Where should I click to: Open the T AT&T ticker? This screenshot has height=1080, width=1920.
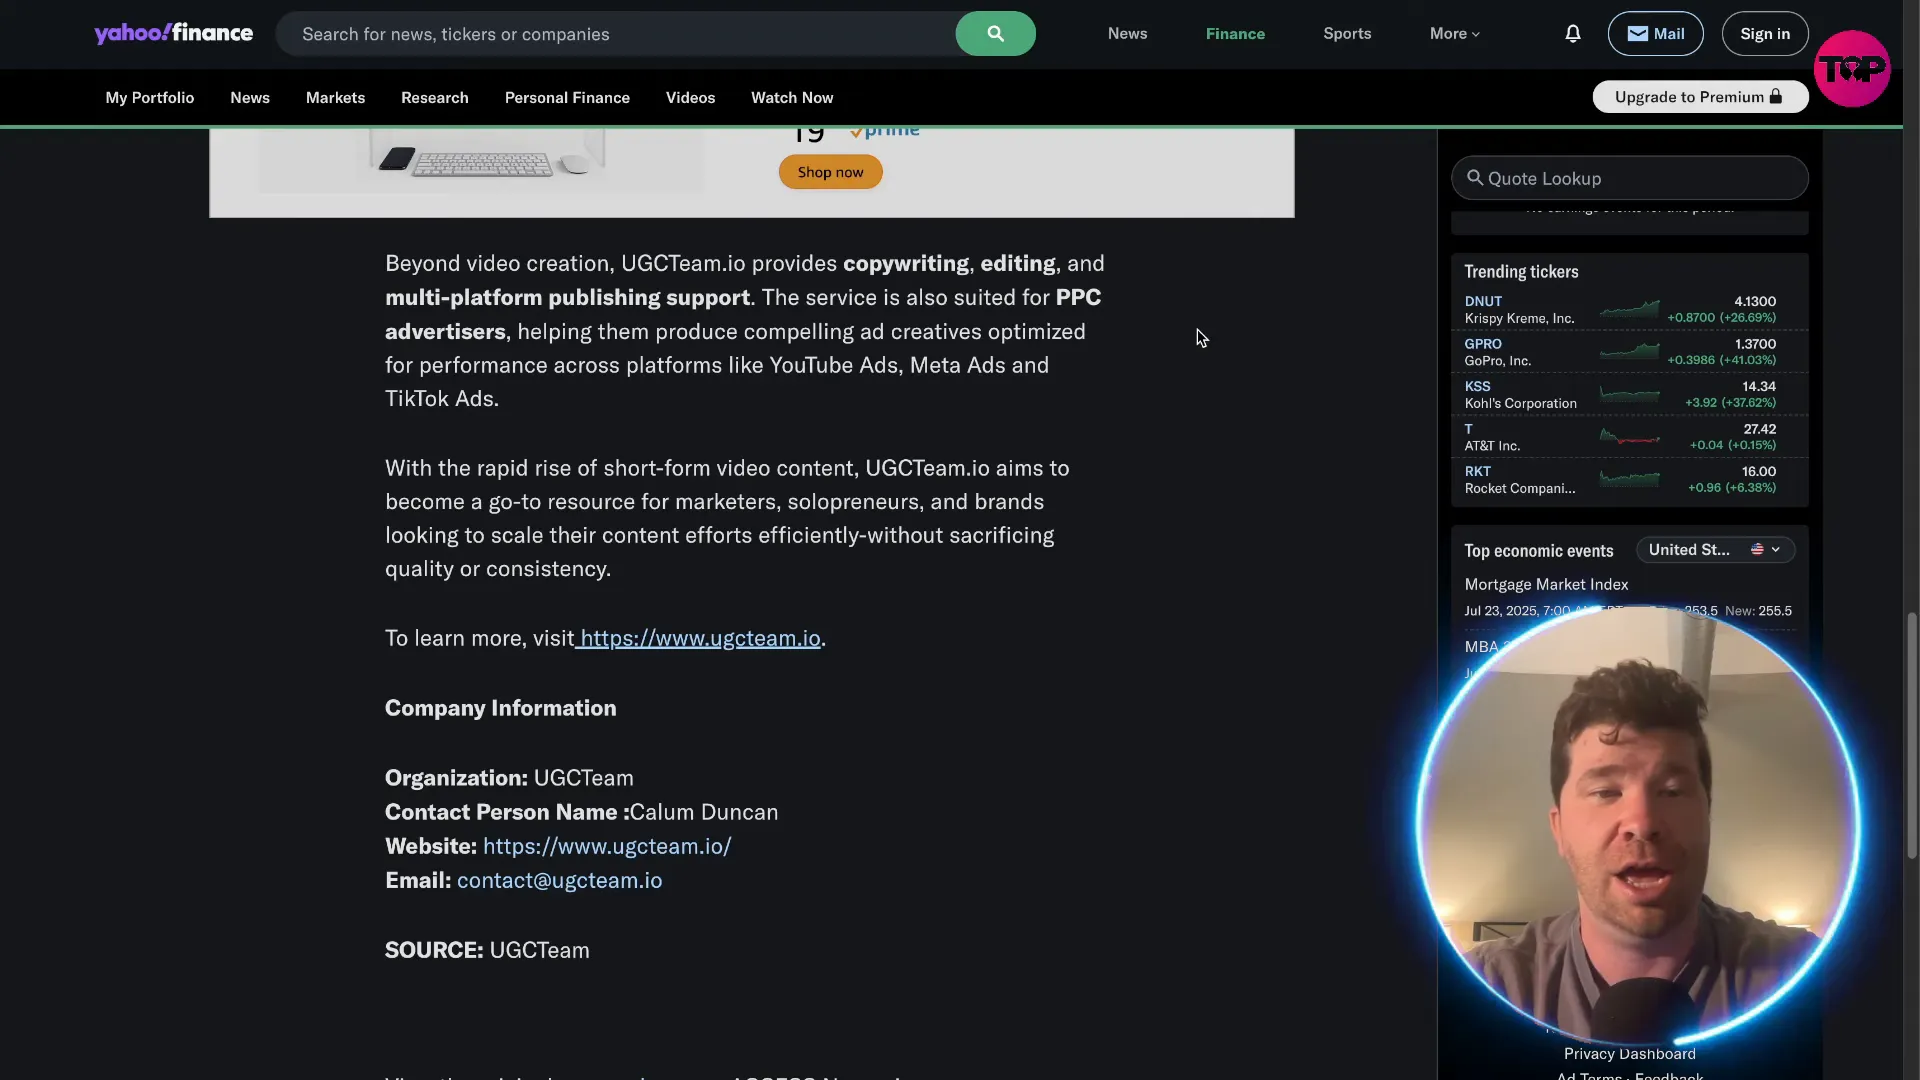1468,428
